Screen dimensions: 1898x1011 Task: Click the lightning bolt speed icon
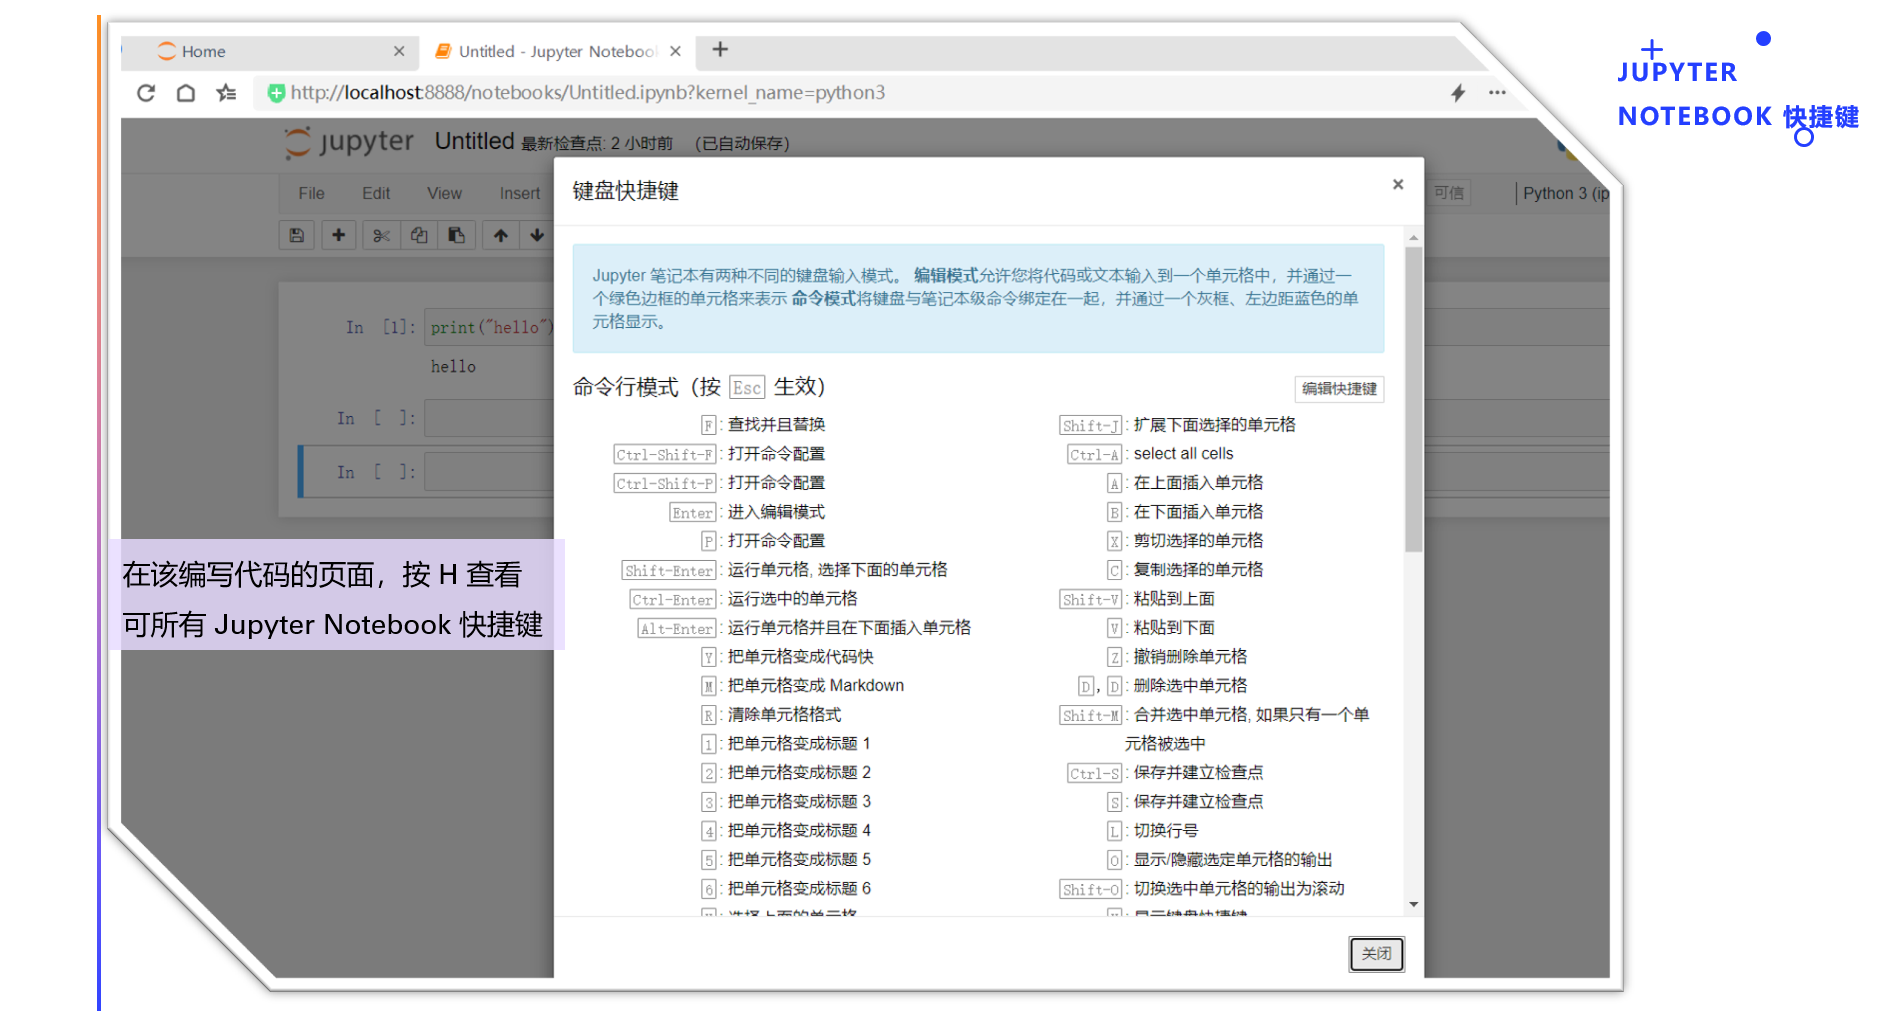1458,93
